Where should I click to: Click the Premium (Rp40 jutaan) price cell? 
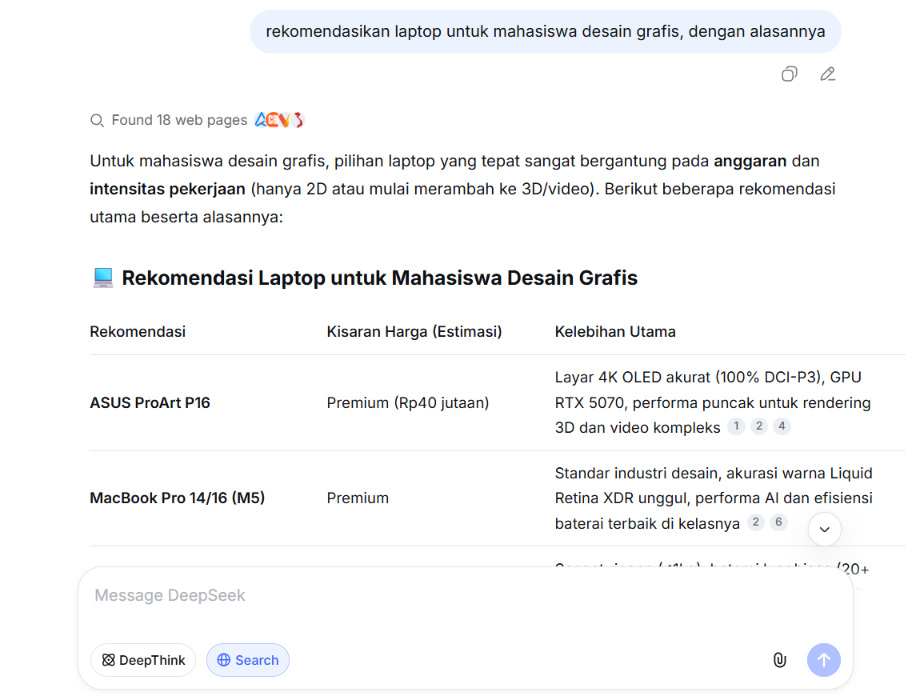[x=407, y=403]
